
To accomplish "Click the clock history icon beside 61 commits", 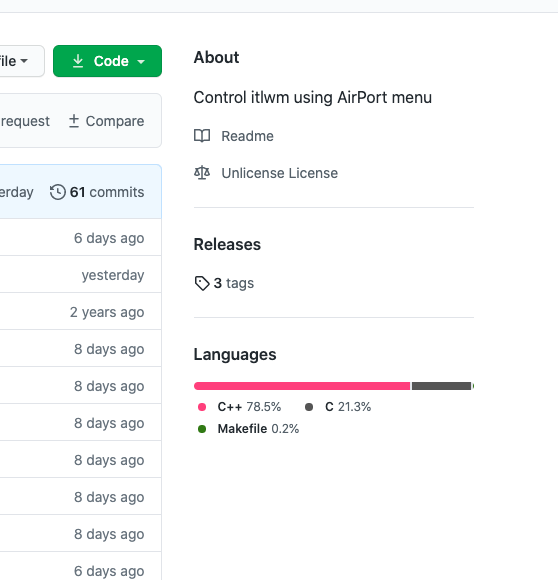I will 58,192.
